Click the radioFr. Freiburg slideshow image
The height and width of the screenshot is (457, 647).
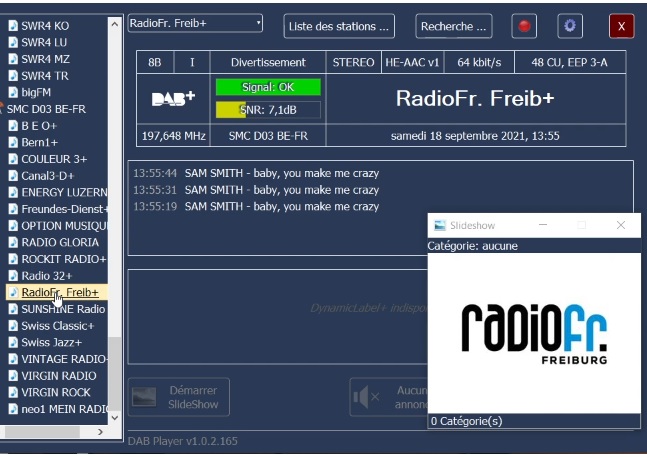pos(534,333)
